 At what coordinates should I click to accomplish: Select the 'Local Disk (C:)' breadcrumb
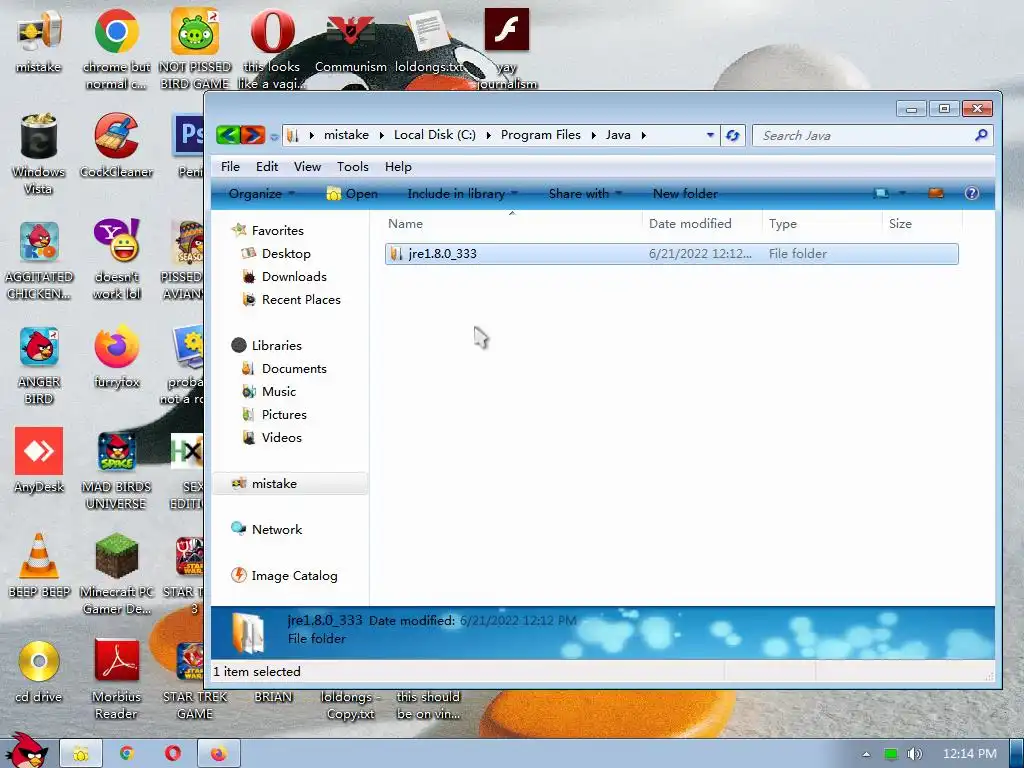(434, 135)
